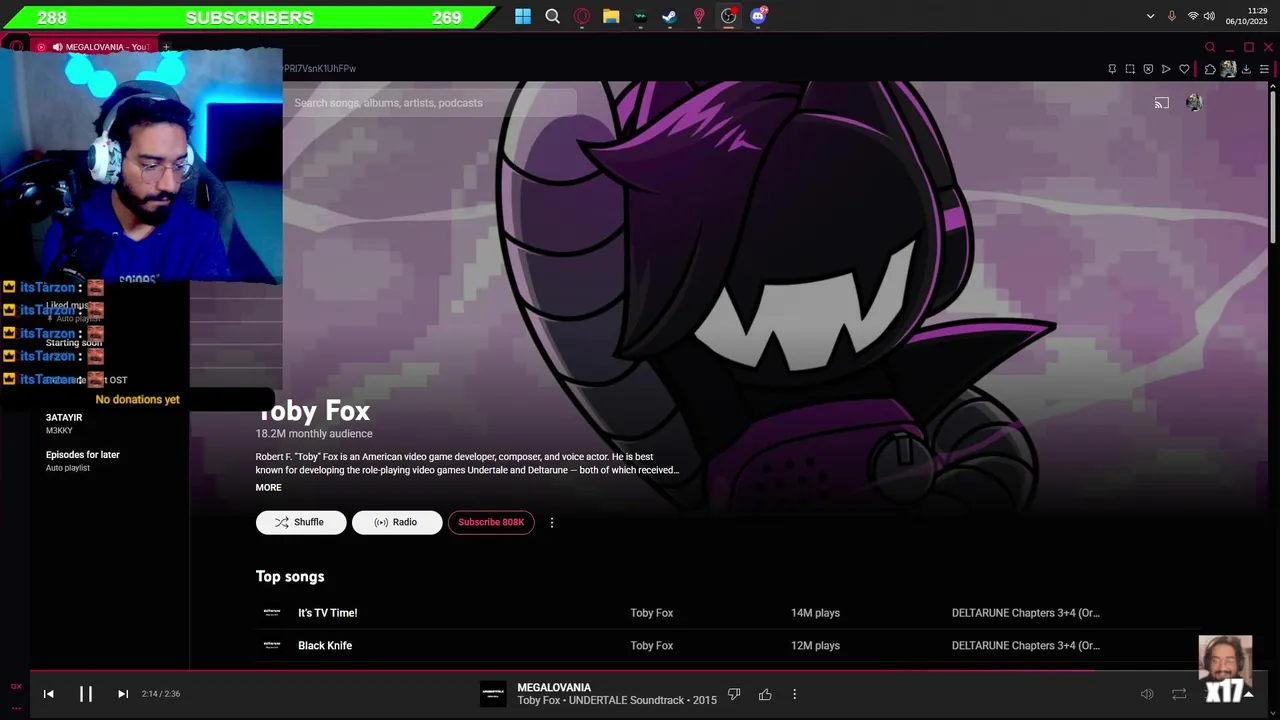
Task: Open Wi-Fi network settings in tray
Action: (x=1193, y=16)
